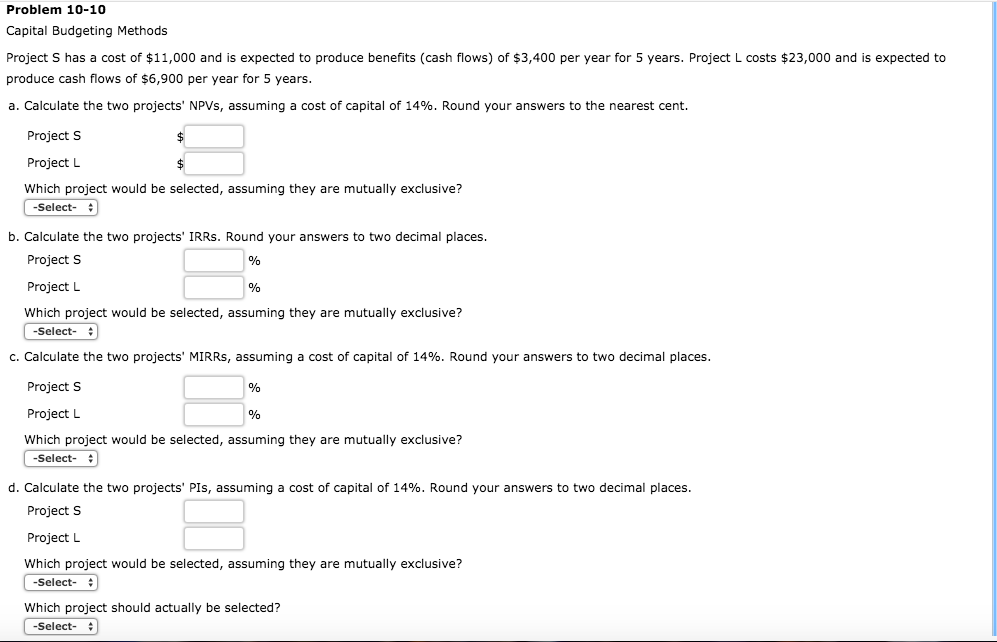Click the up-down stepper arrows on NPV selector

[88, 207]
